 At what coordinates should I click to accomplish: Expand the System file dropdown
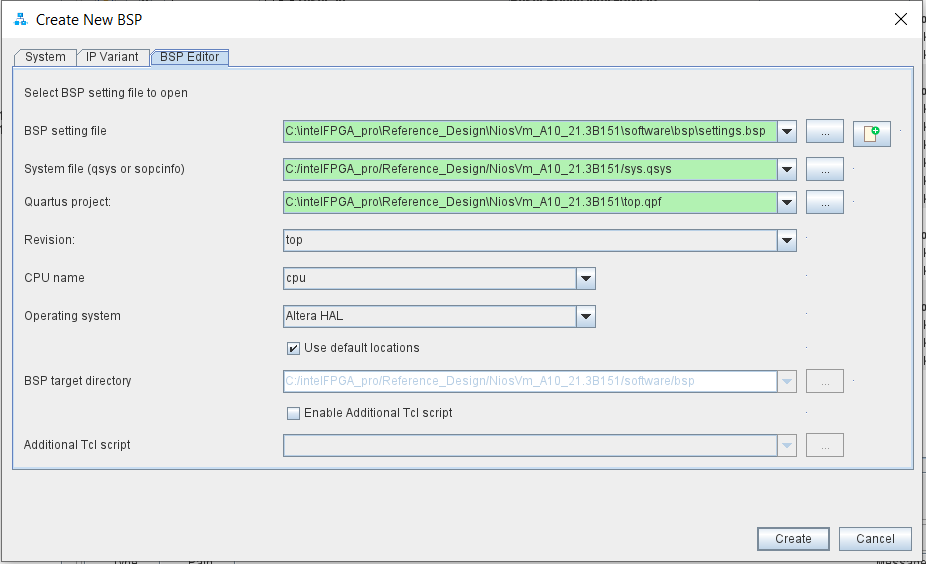coord(787,169)
